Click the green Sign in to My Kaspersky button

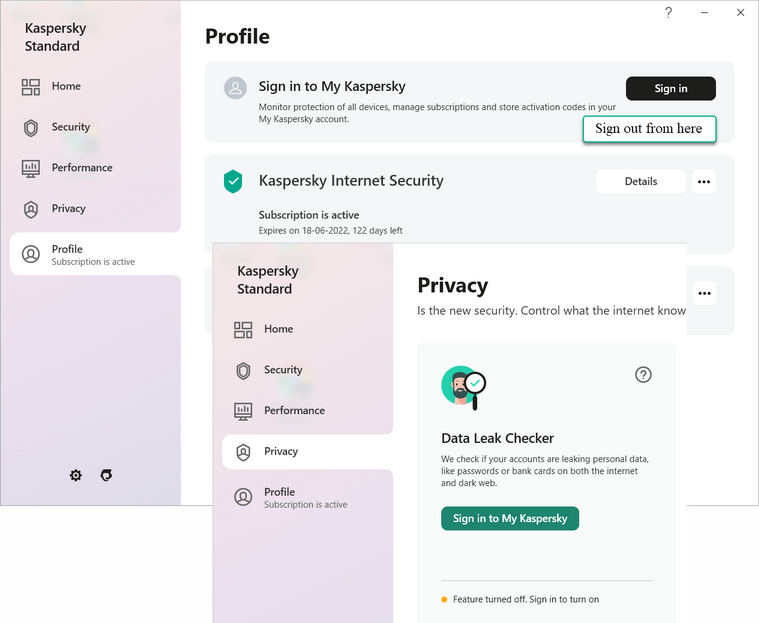pyautogui.click(x=509, y=518)
